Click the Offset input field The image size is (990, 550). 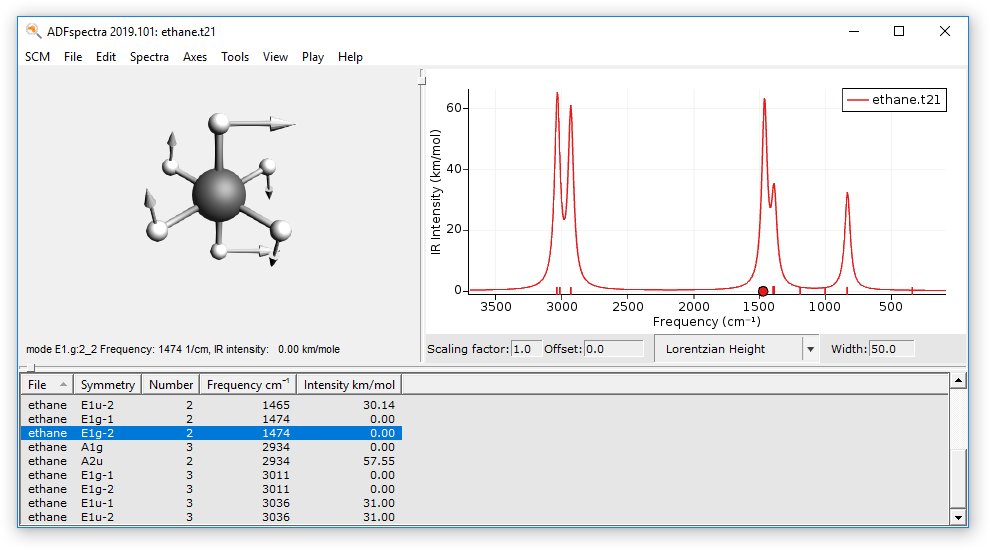click(614, 349)
